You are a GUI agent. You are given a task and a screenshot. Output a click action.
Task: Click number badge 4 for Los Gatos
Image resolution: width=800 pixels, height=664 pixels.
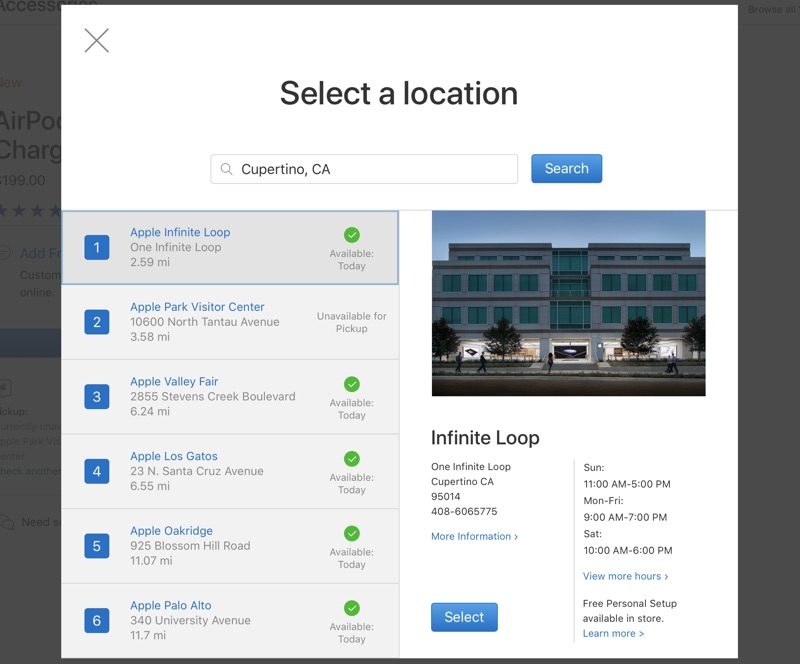(x=96, y=471)
